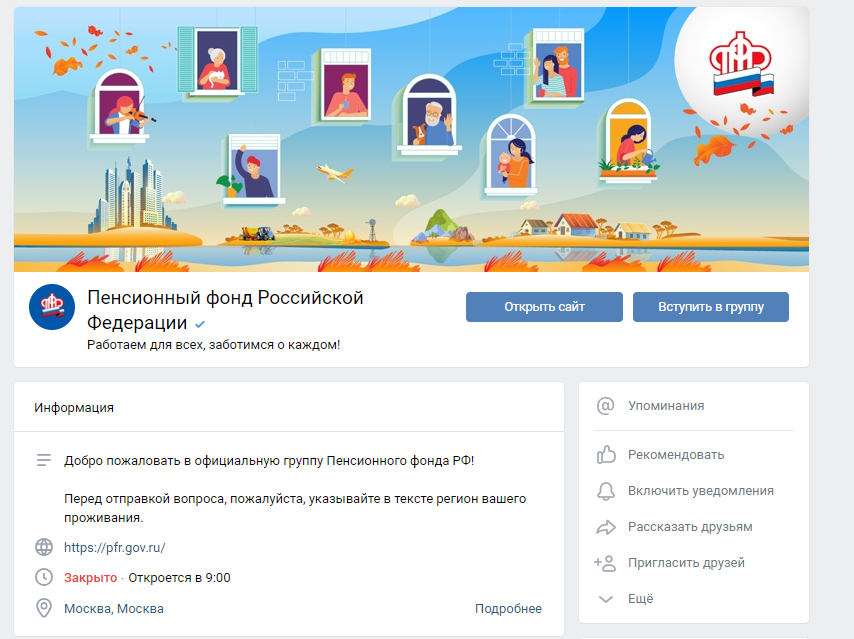This screenshot has width=854, height=639.
Task: Select Рекомендовать in the side menu
Action: 676,455
